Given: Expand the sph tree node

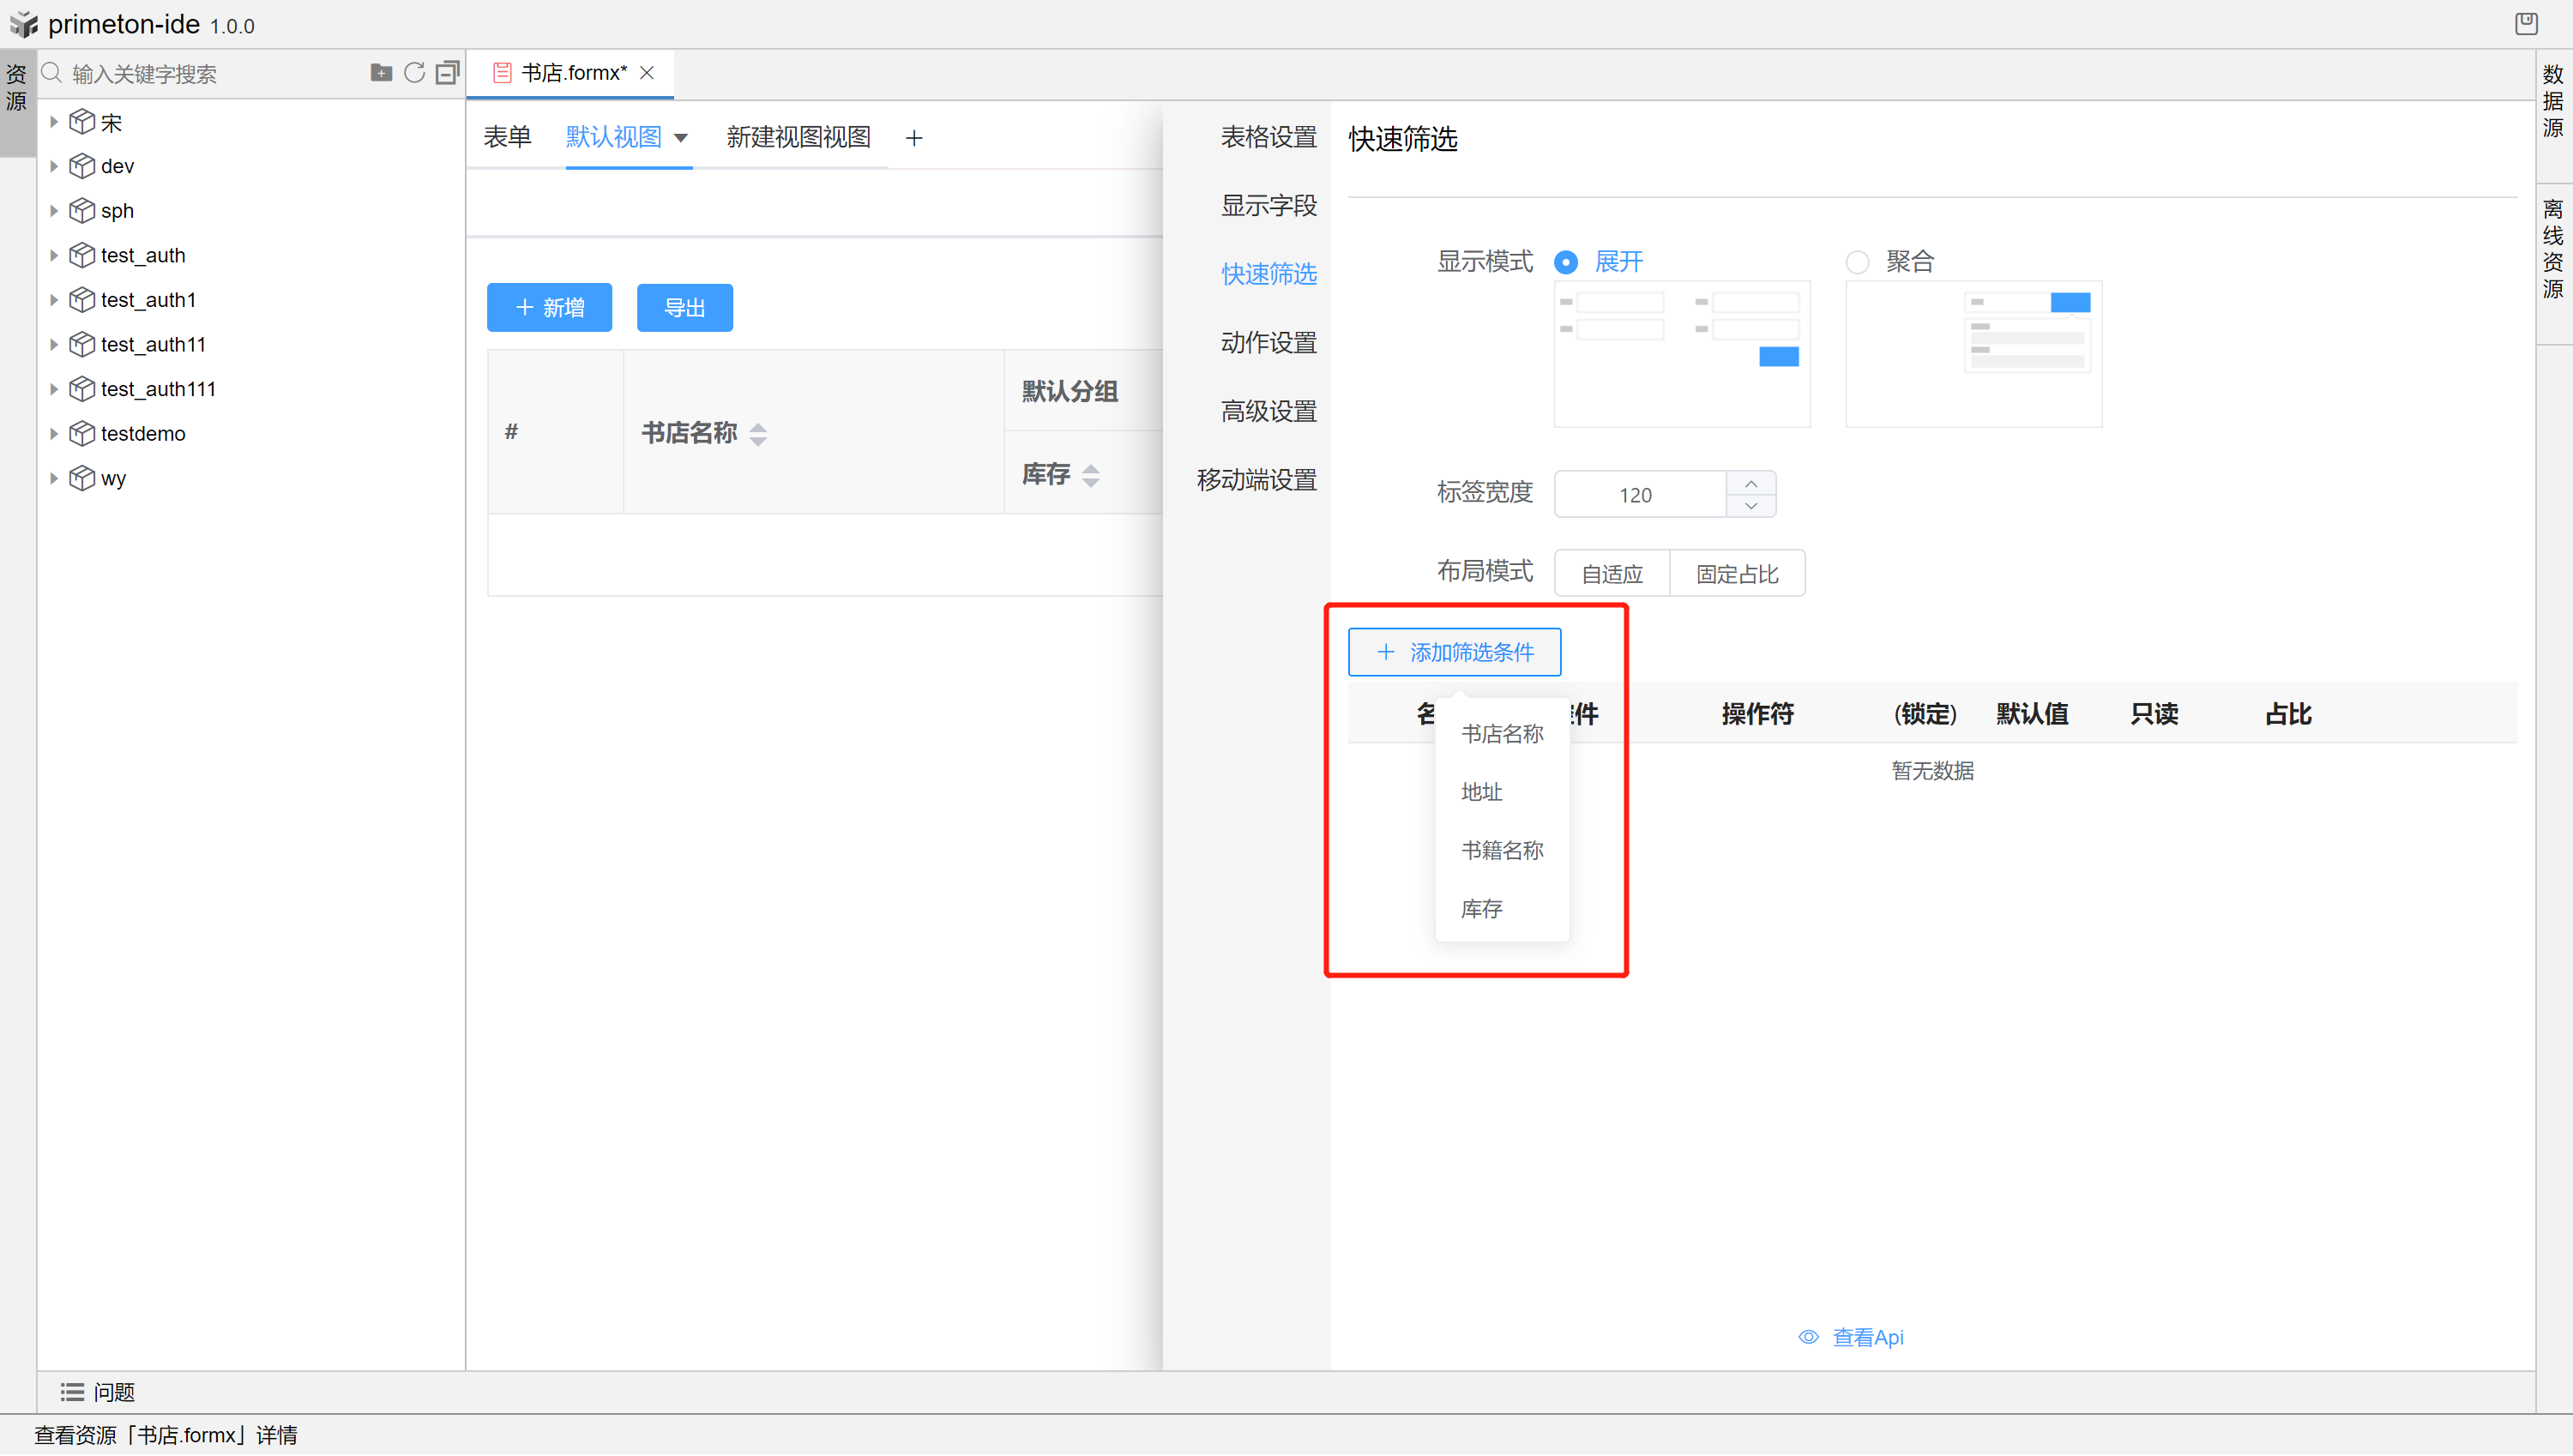Looking at the screenshot, I should pyautogui.click(x=54, y=211).
